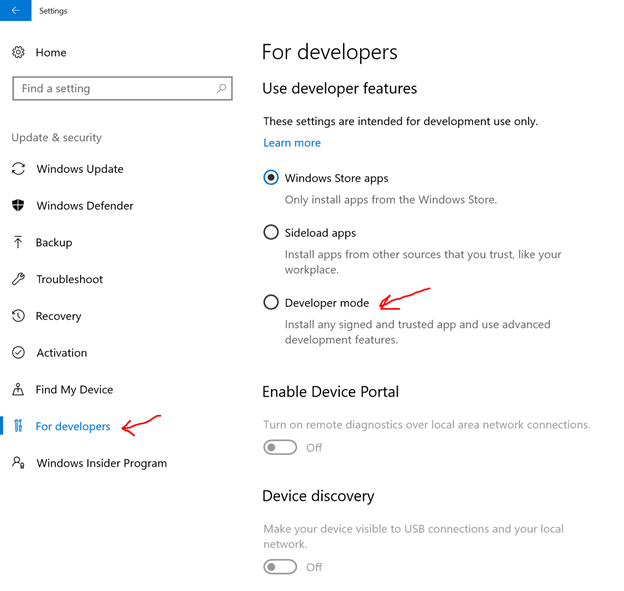Toggle the Enable Device Portal switch
Viewport: 624px width, 591px height.
280,447
